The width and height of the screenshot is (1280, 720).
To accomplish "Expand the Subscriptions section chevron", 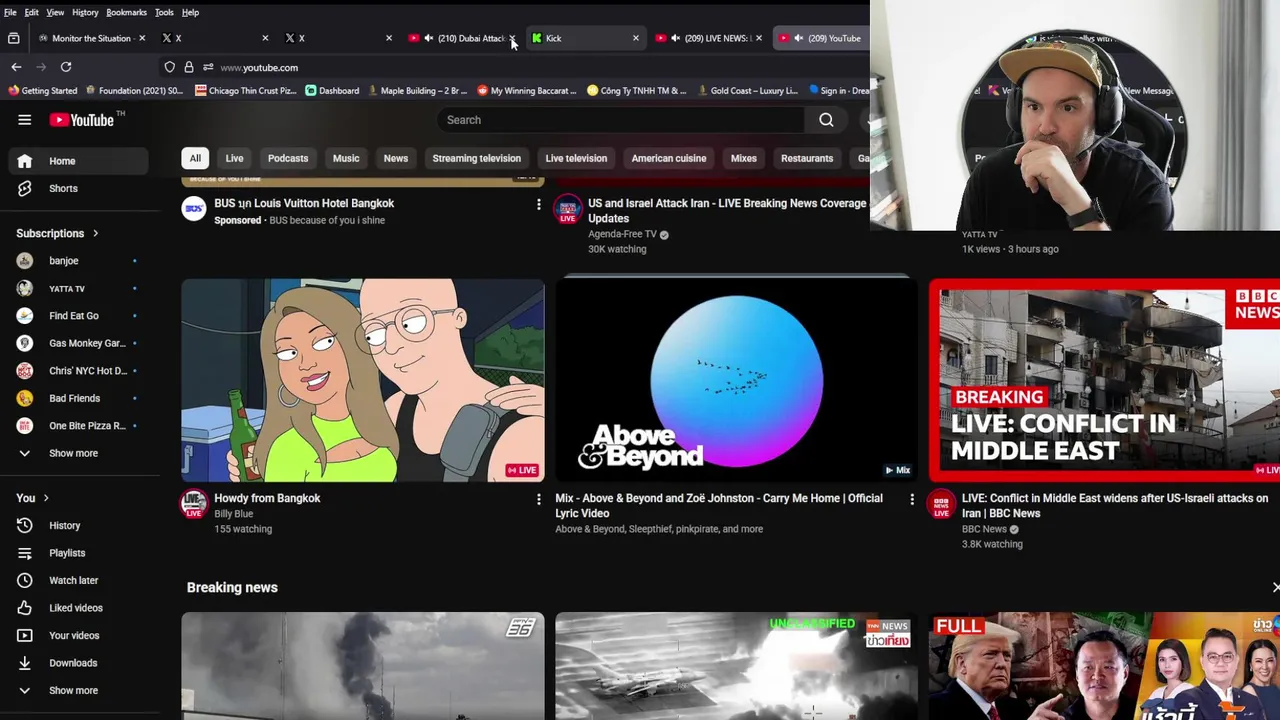I will click(x=96, y=234).
